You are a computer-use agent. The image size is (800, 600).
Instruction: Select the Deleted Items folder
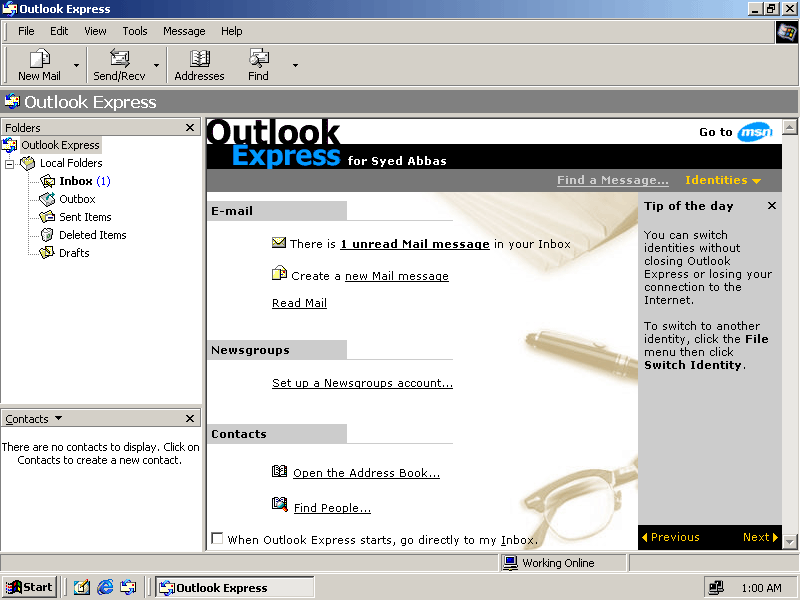[x=92, y=235]
